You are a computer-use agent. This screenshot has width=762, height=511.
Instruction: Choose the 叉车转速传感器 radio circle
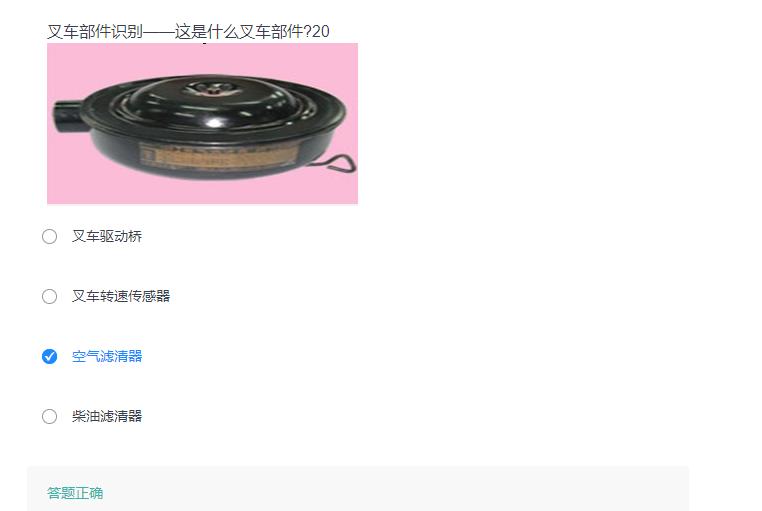tap(50, 296)
